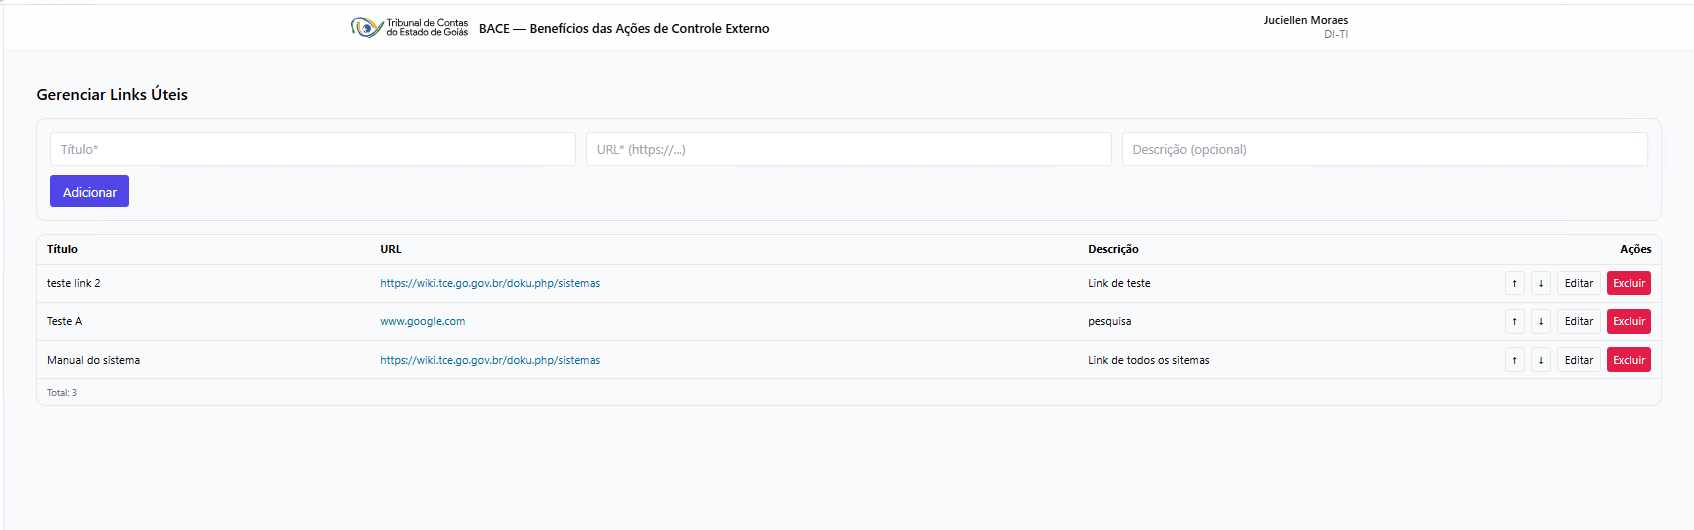Screen dimensions: 1694x530
Task: Open wiki URL in 'teste link 2' row
Action: pos(490,284)
